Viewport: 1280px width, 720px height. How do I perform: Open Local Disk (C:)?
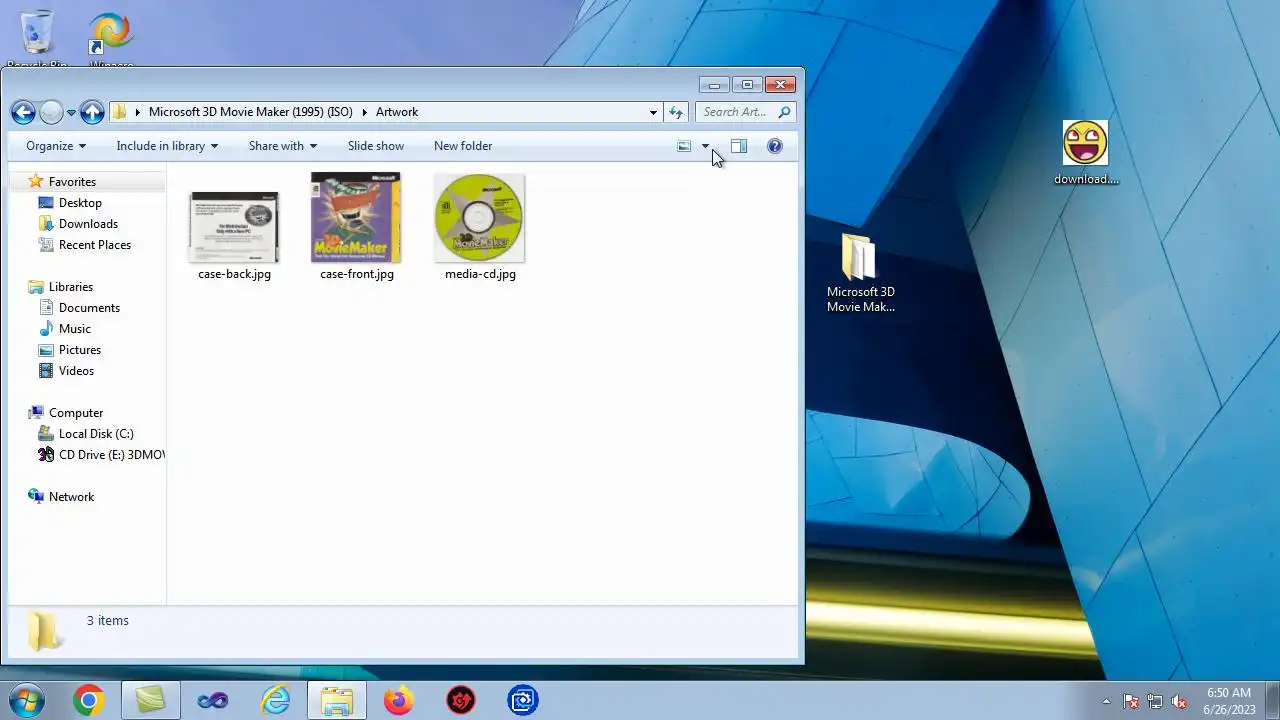click(x=95, y=434)
